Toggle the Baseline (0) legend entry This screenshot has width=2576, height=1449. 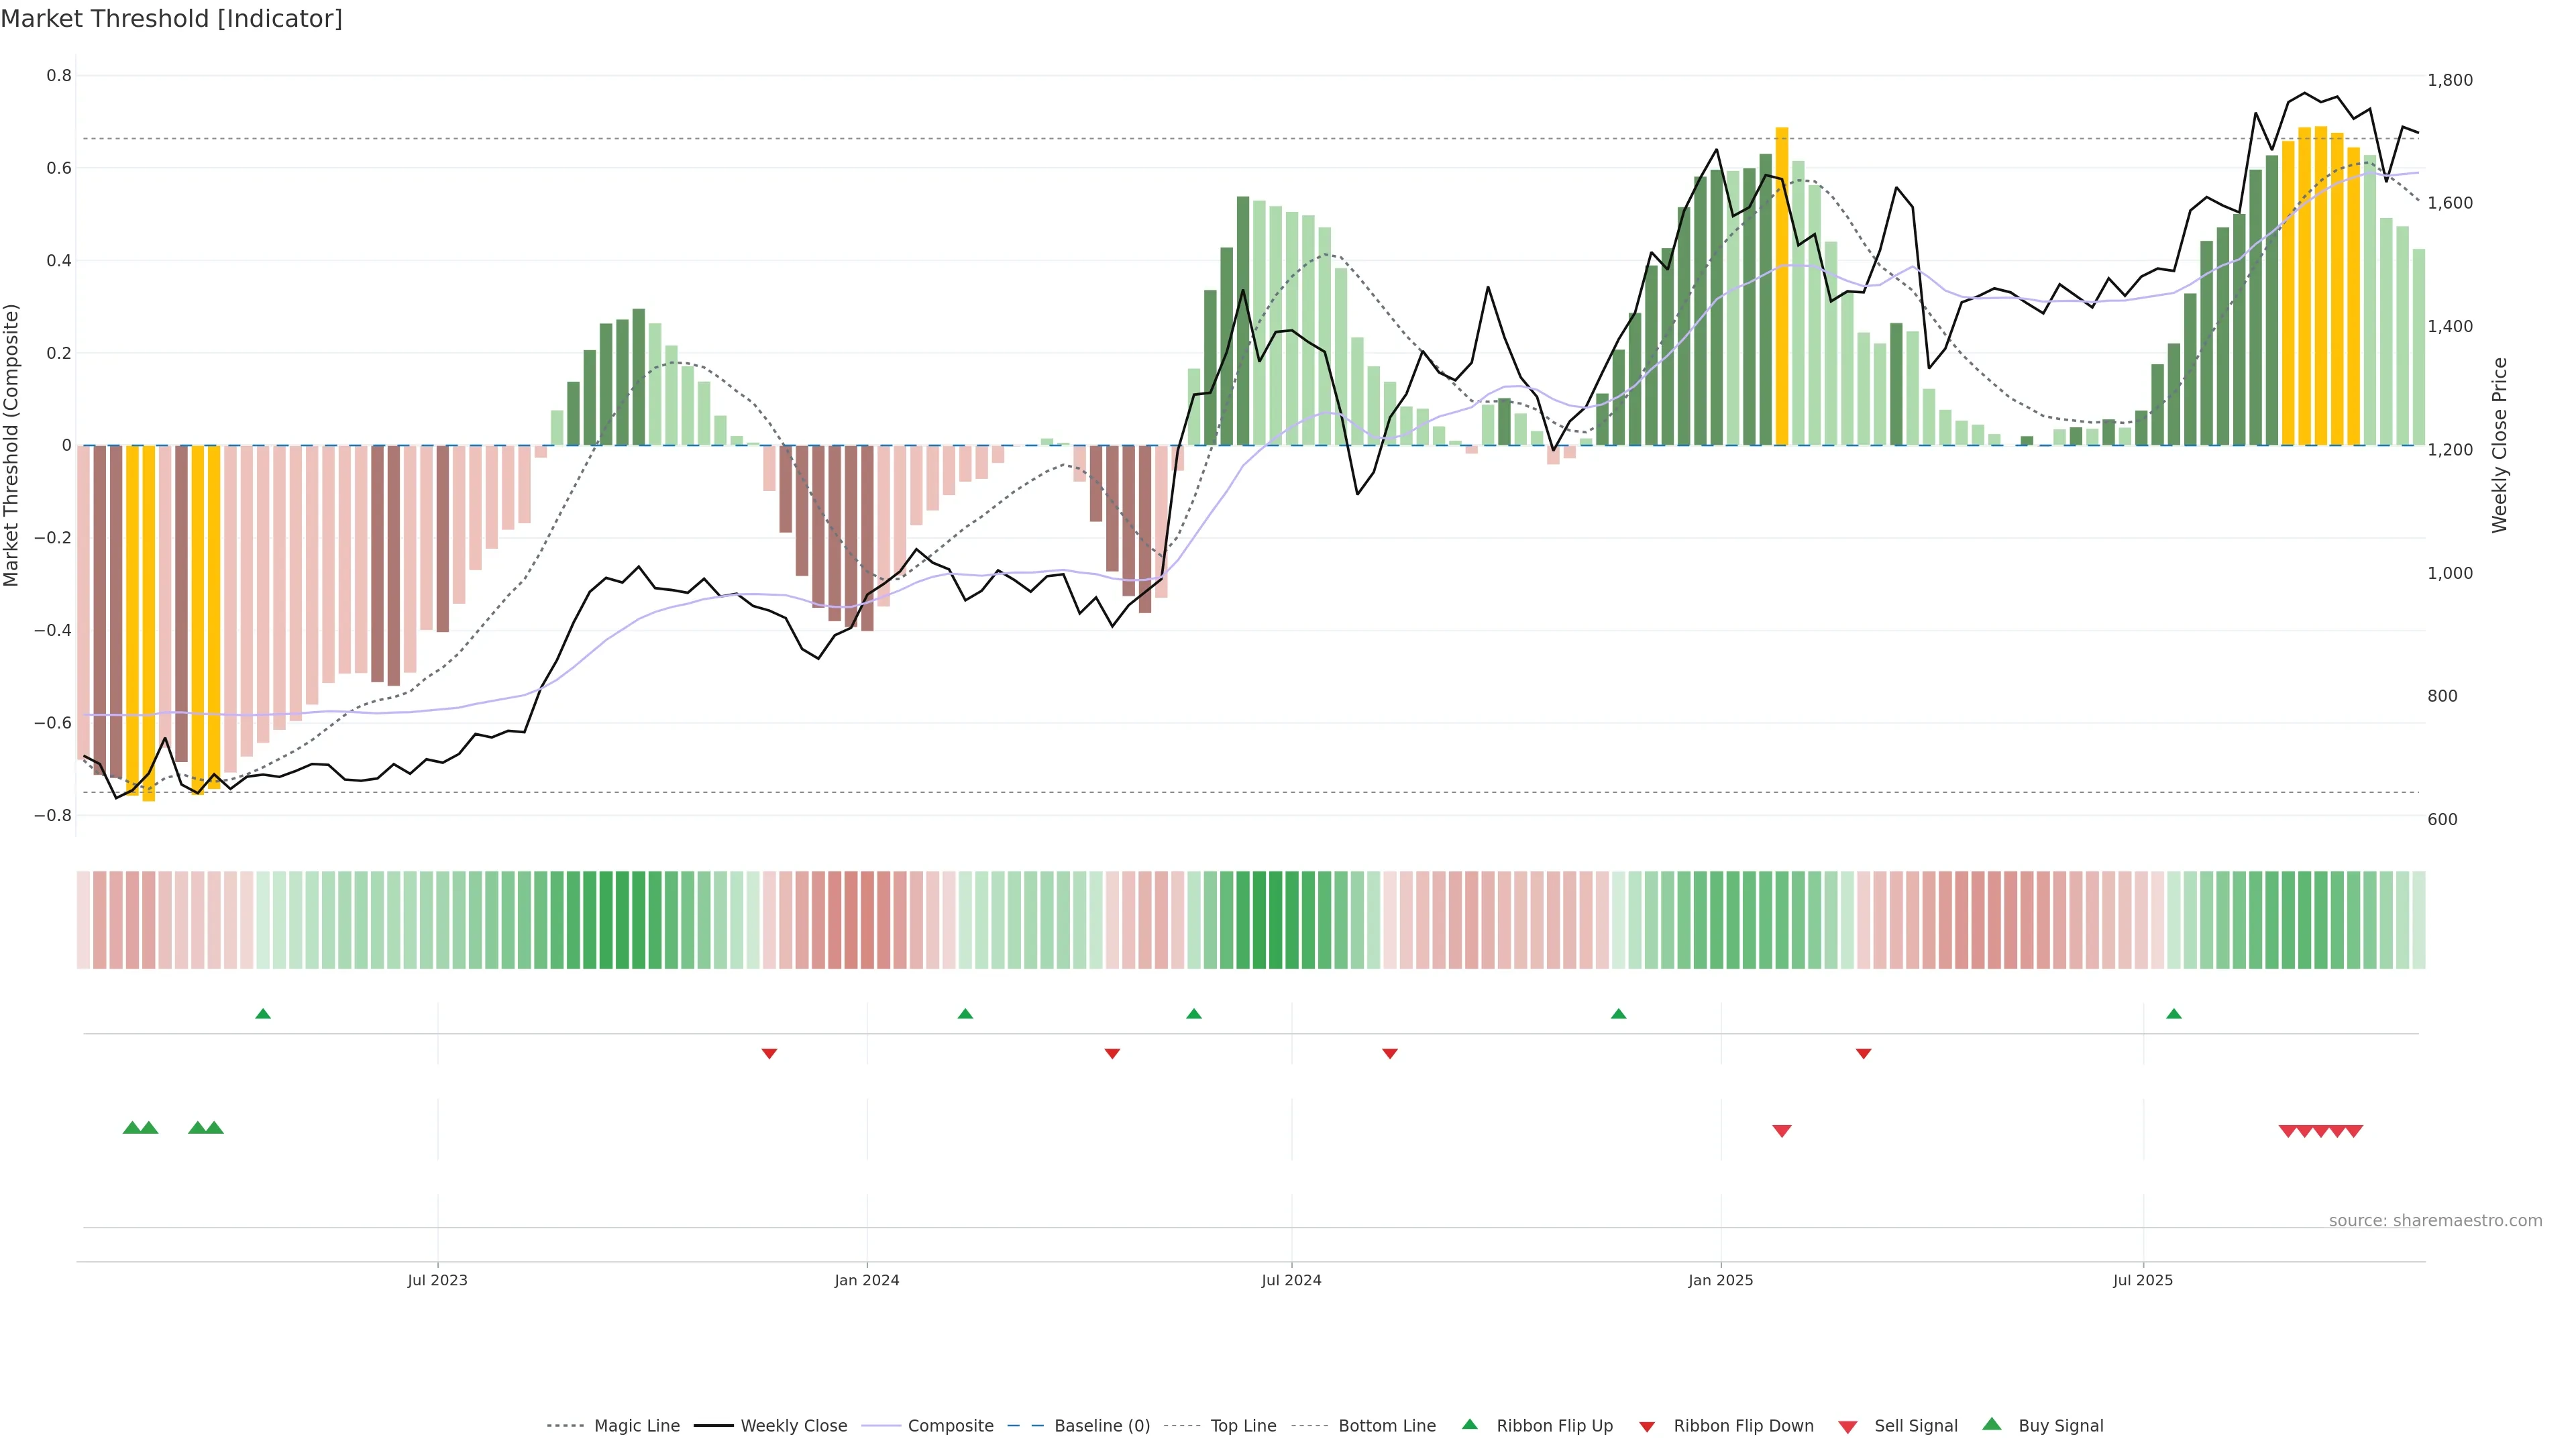[1101, 1426]
